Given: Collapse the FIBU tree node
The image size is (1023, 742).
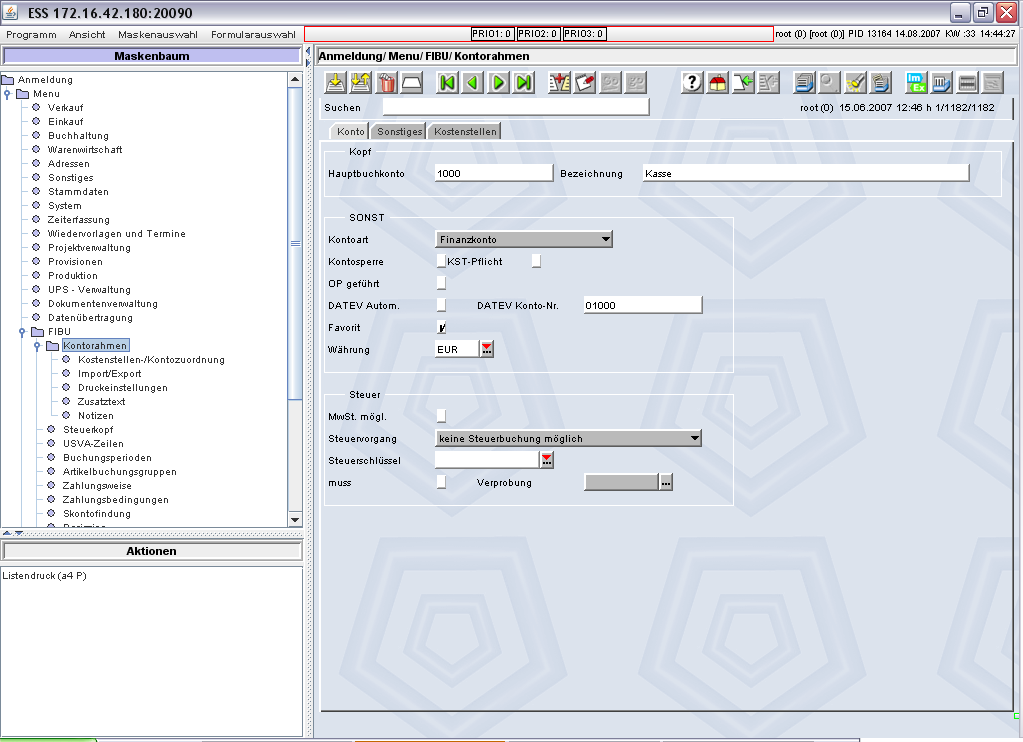Looking at the screenshot, I should point(22,332).
